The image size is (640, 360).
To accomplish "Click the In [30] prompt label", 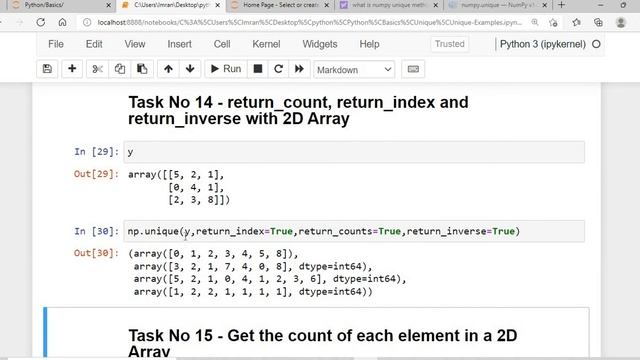I will [x=96, y=231].
